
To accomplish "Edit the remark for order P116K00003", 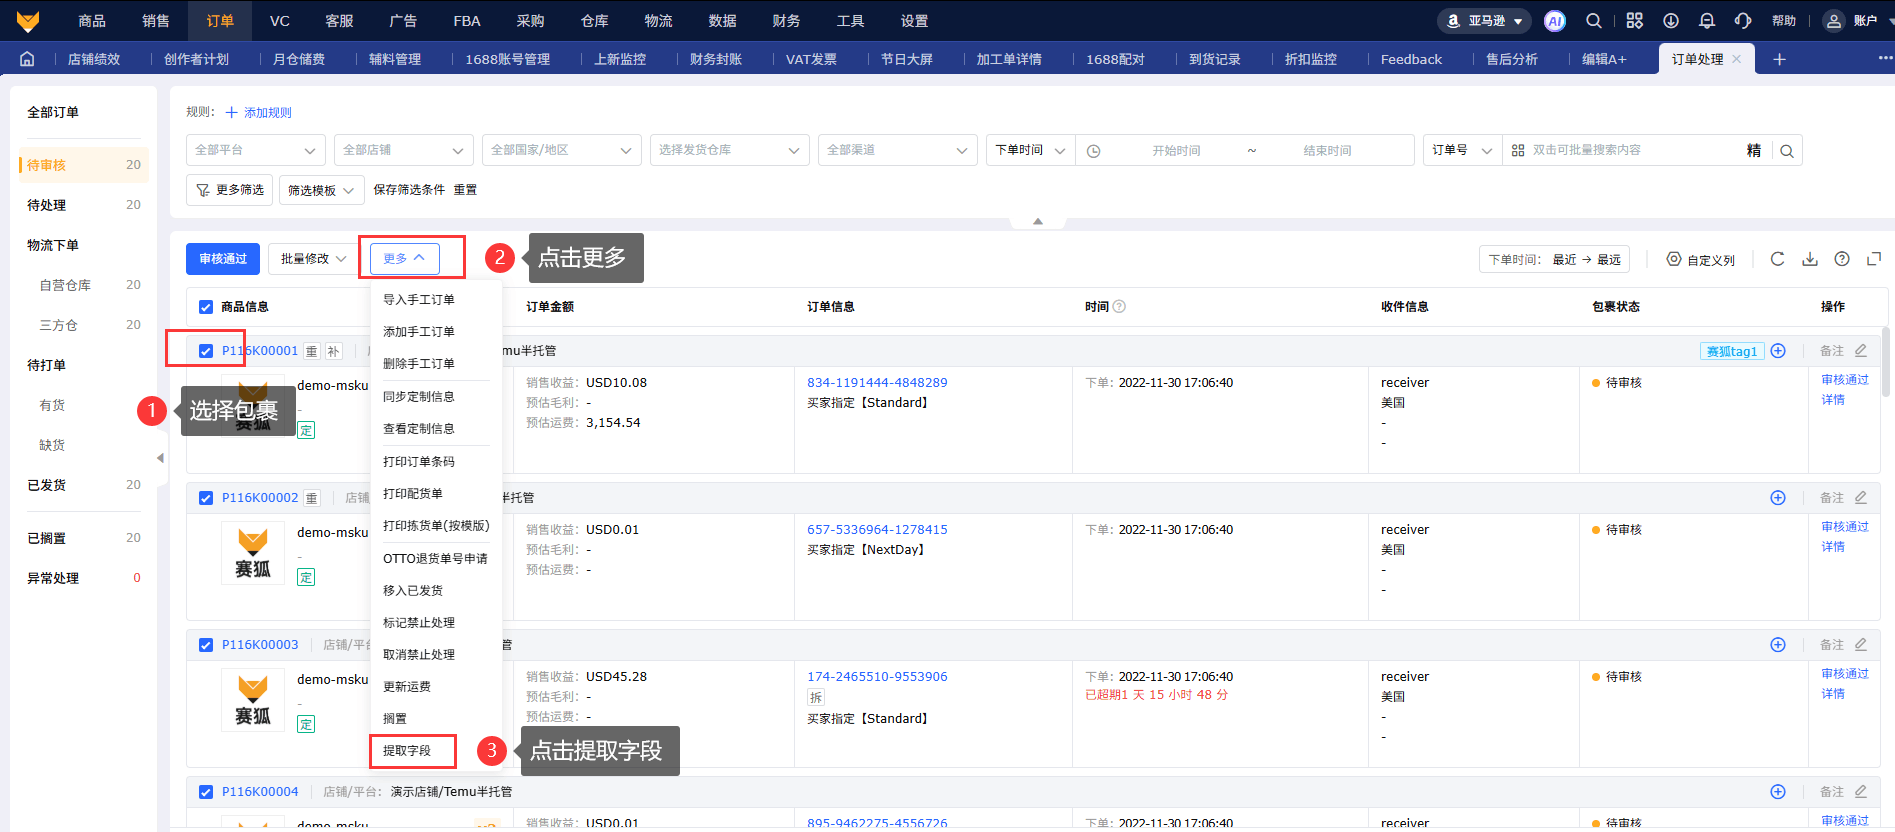I will coord(1861,645).
